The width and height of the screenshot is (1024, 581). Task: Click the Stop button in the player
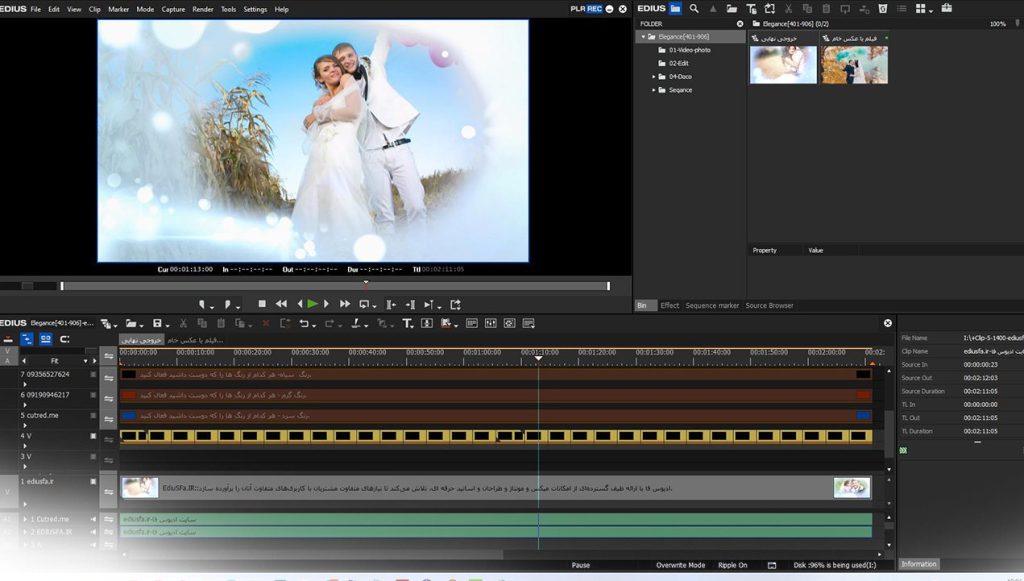coord(262,304)
